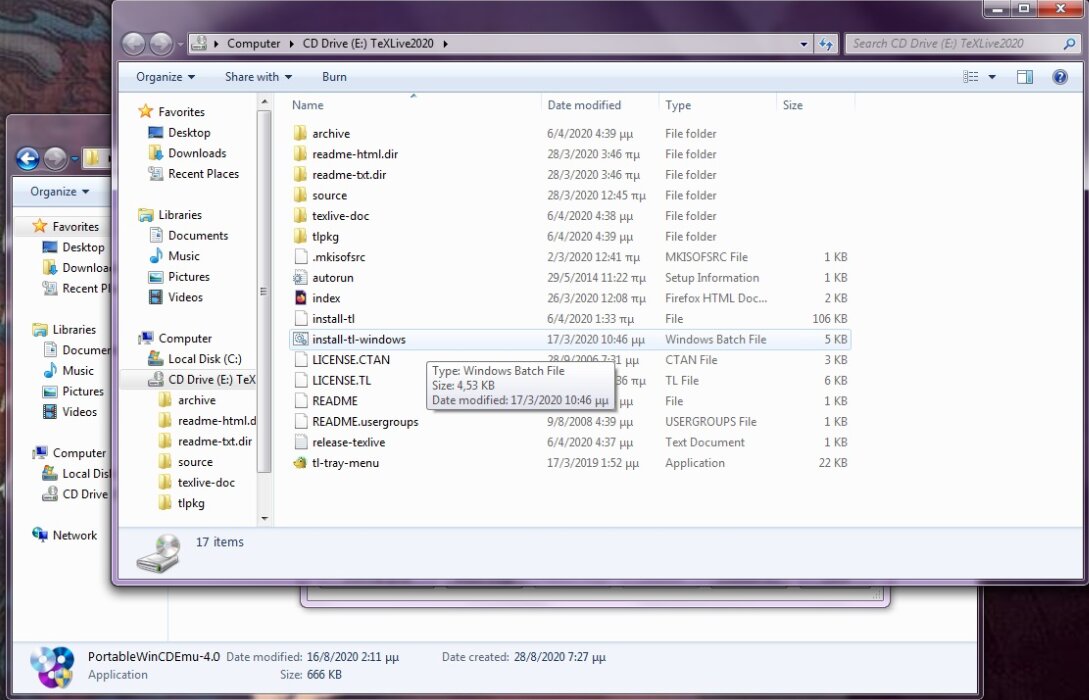Click the change your view button
Screen dimensions: 1089x700
pos(971,77)
